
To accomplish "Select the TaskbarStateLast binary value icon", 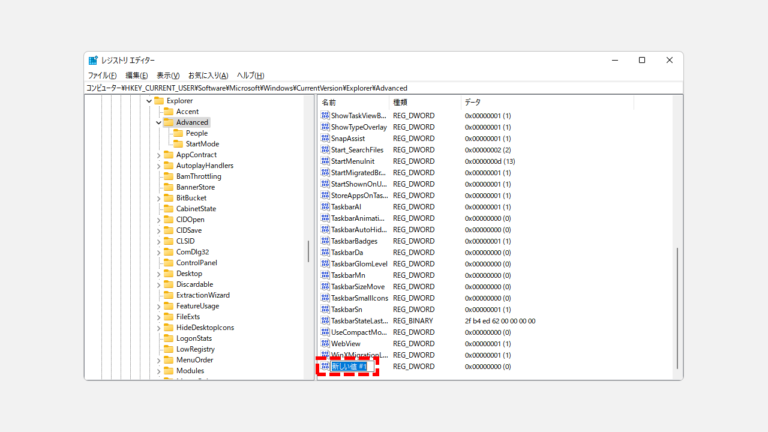I will click(x=325, y=321).
